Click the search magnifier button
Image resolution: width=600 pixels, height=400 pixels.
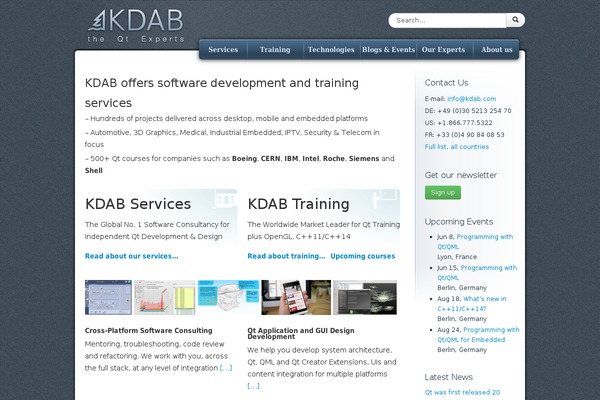tap(515, 20)
